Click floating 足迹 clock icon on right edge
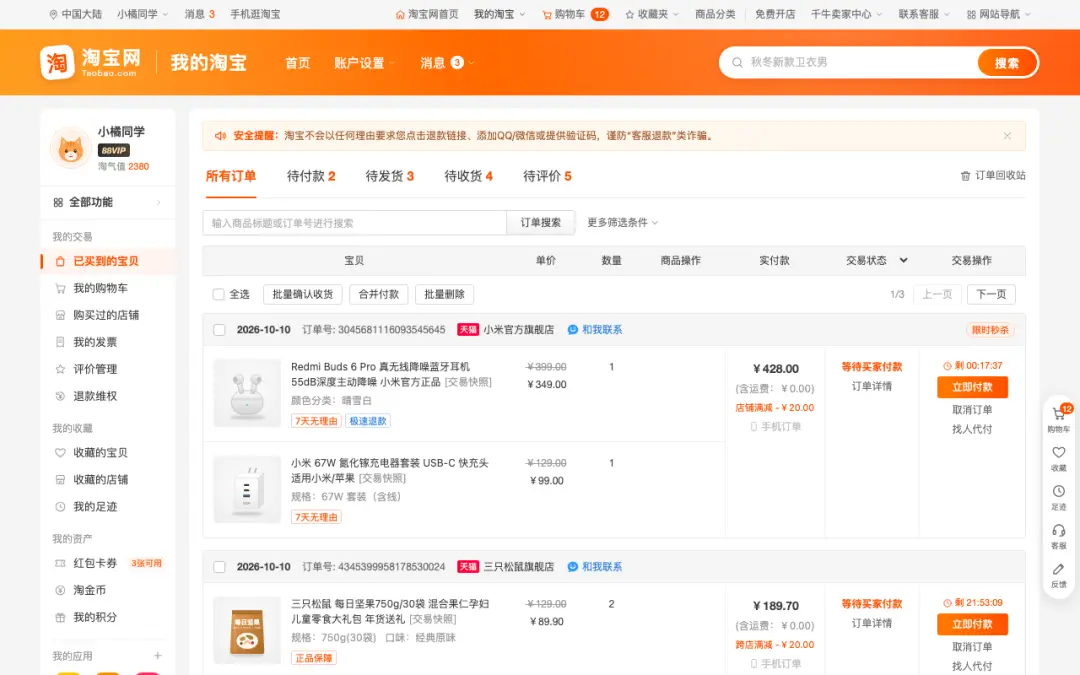The image size is (1080, 675). 1059,491
